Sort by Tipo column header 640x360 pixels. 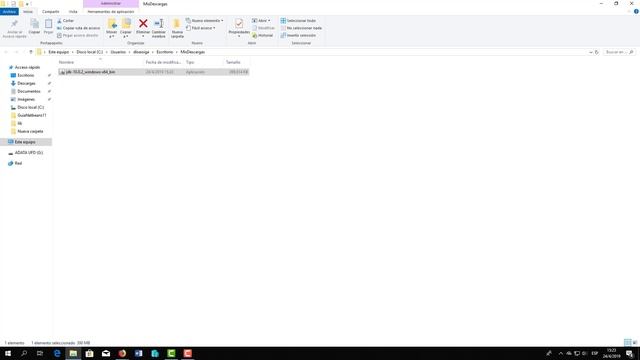[190, 62]
